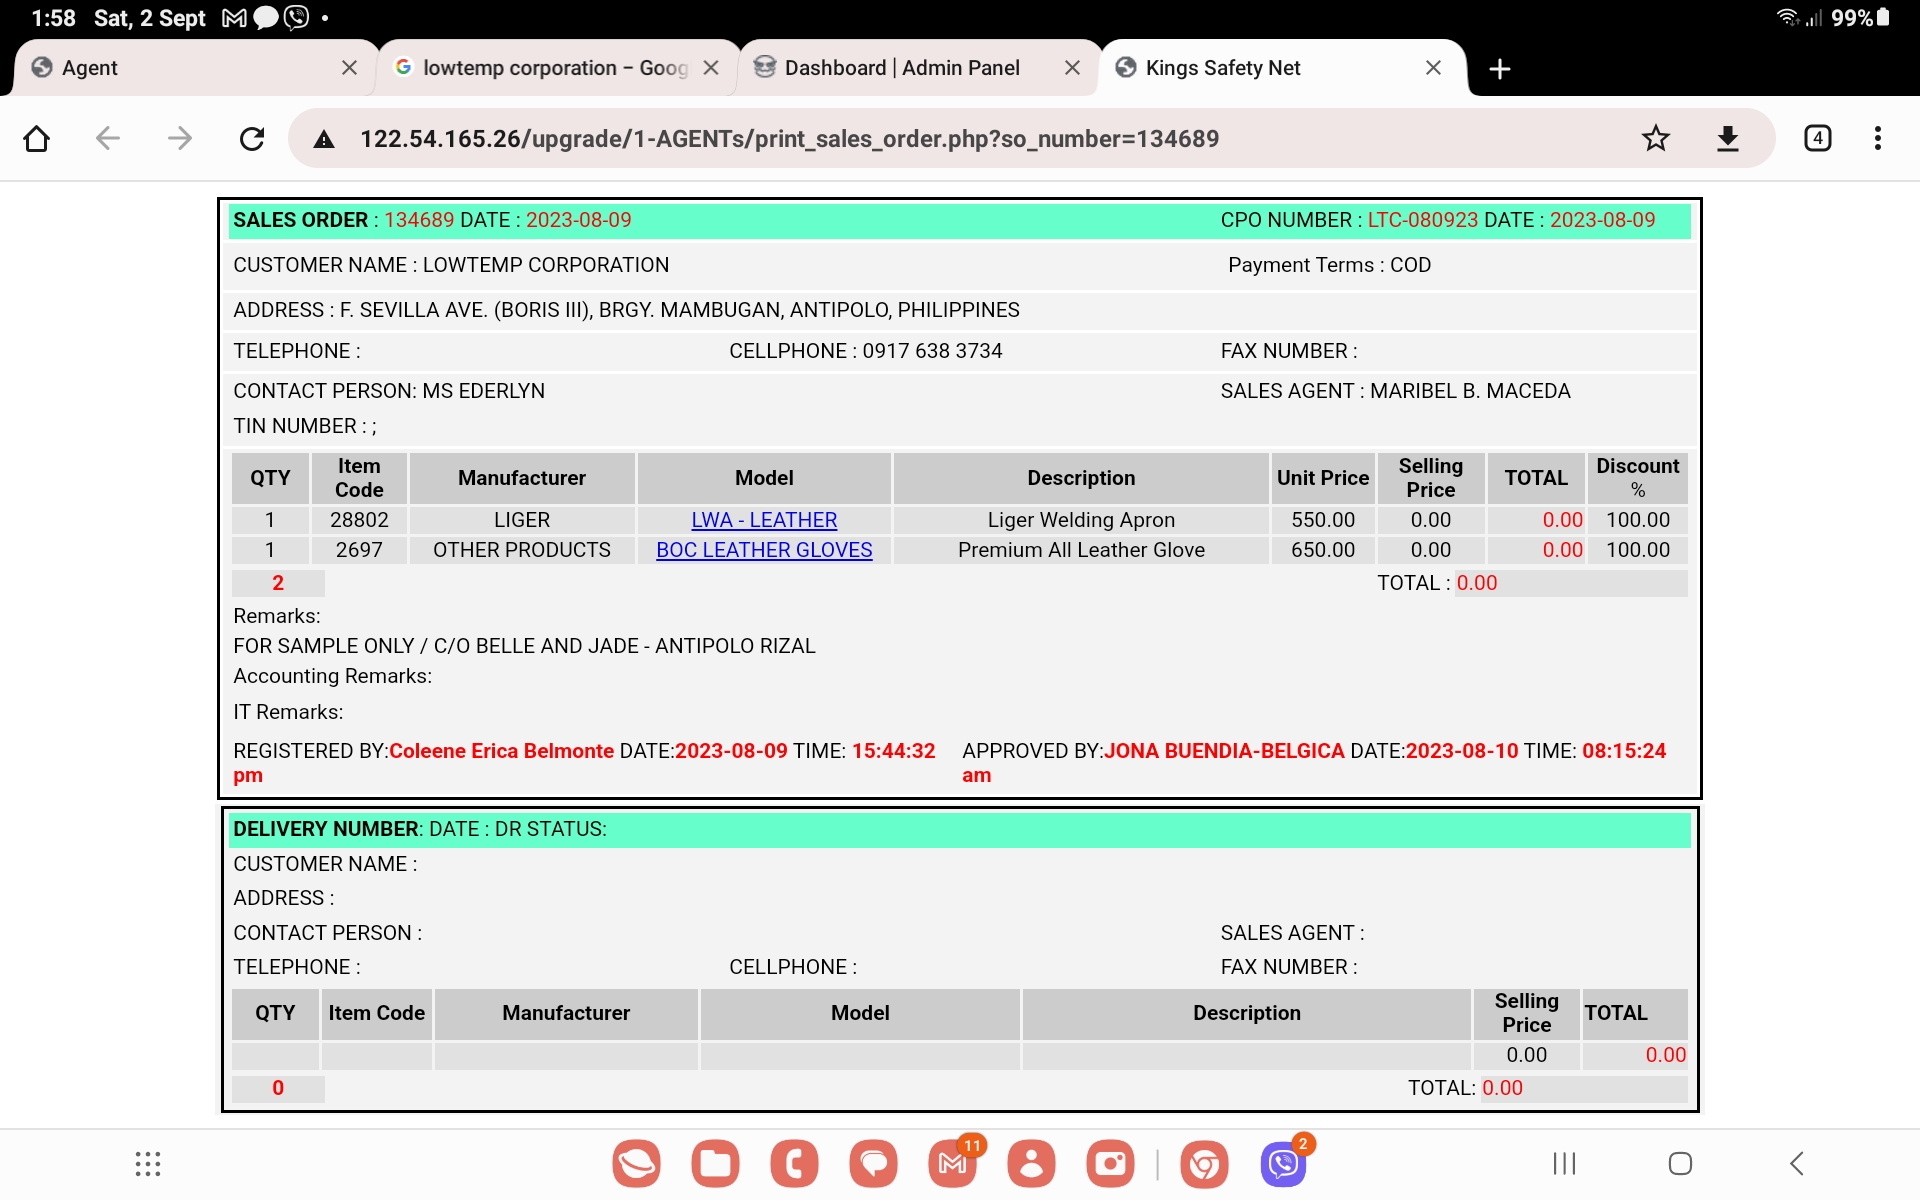This screenshot has height=1200, width=1920.
Task: Select sales agent MARIBEL B. MACEDA
Action: tap(1470, 391)
